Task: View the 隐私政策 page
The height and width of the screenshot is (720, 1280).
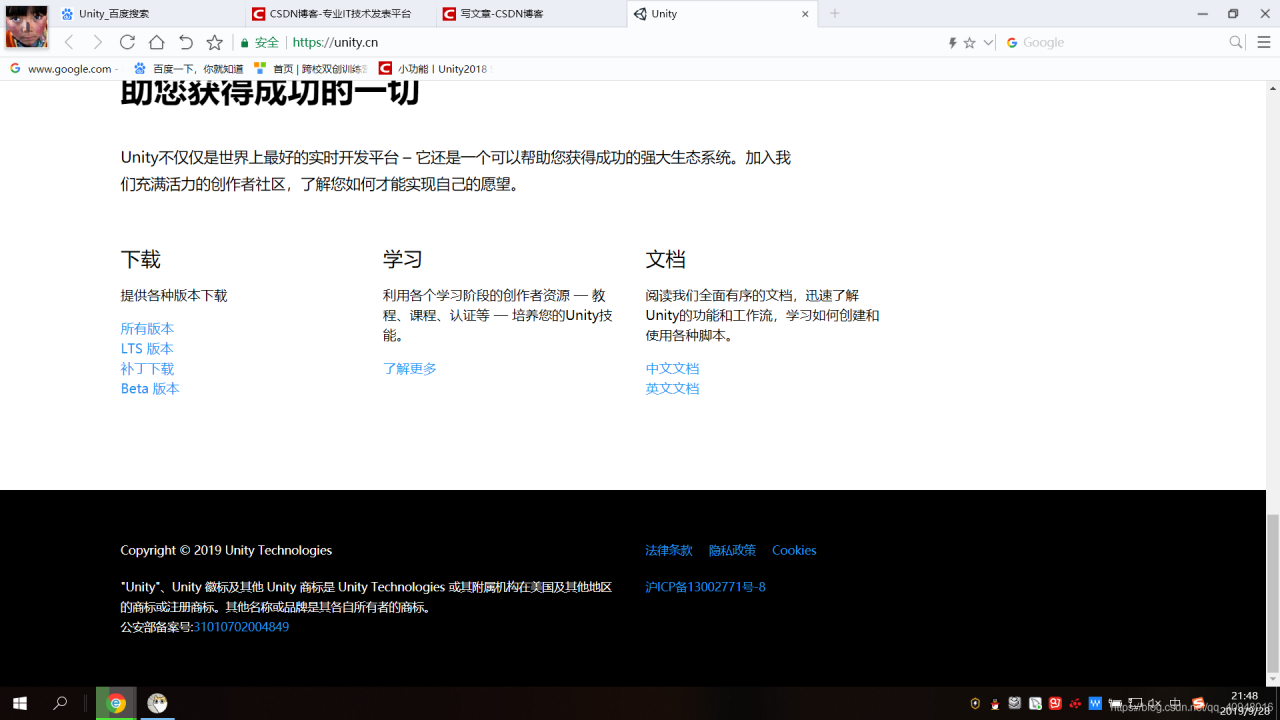Action: click(733, 550)
